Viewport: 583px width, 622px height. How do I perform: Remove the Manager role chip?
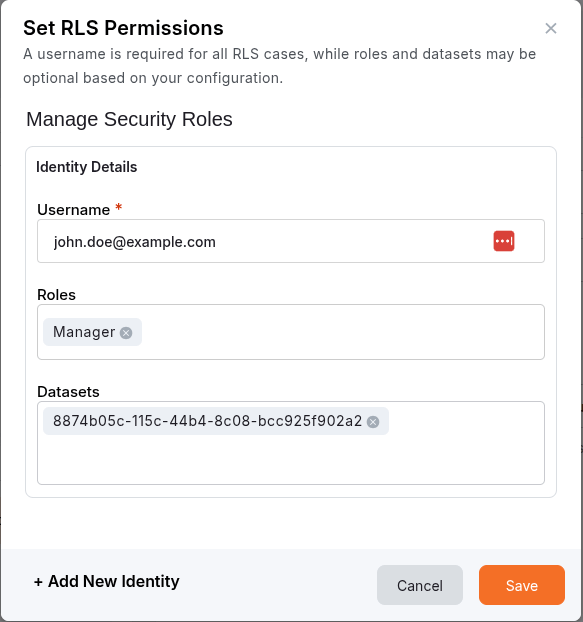click(x=126, y=332)
